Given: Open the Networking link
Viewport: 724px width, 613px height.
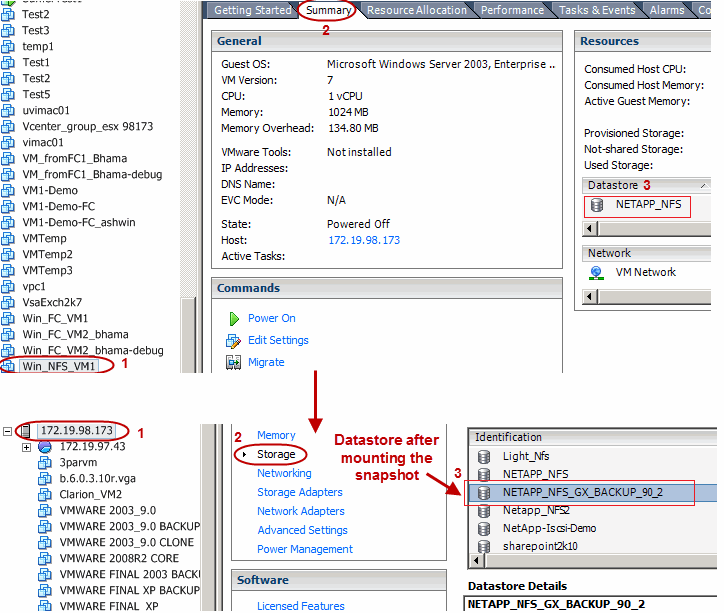Looking at the screenshot, I should click(x=284, y=473).
